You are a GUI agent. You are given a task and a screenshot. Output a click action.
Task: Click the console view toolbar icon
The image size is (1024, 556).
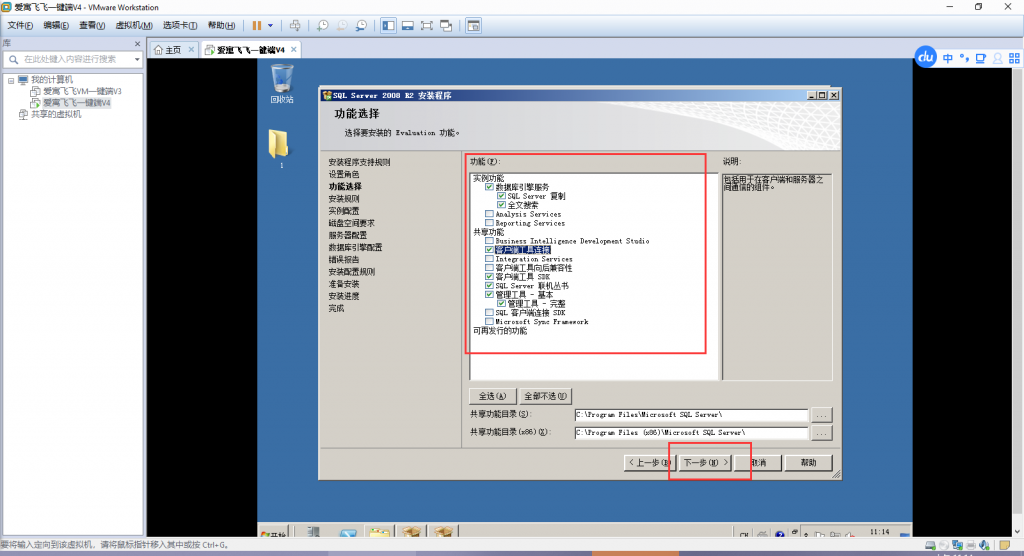(473, 25)
